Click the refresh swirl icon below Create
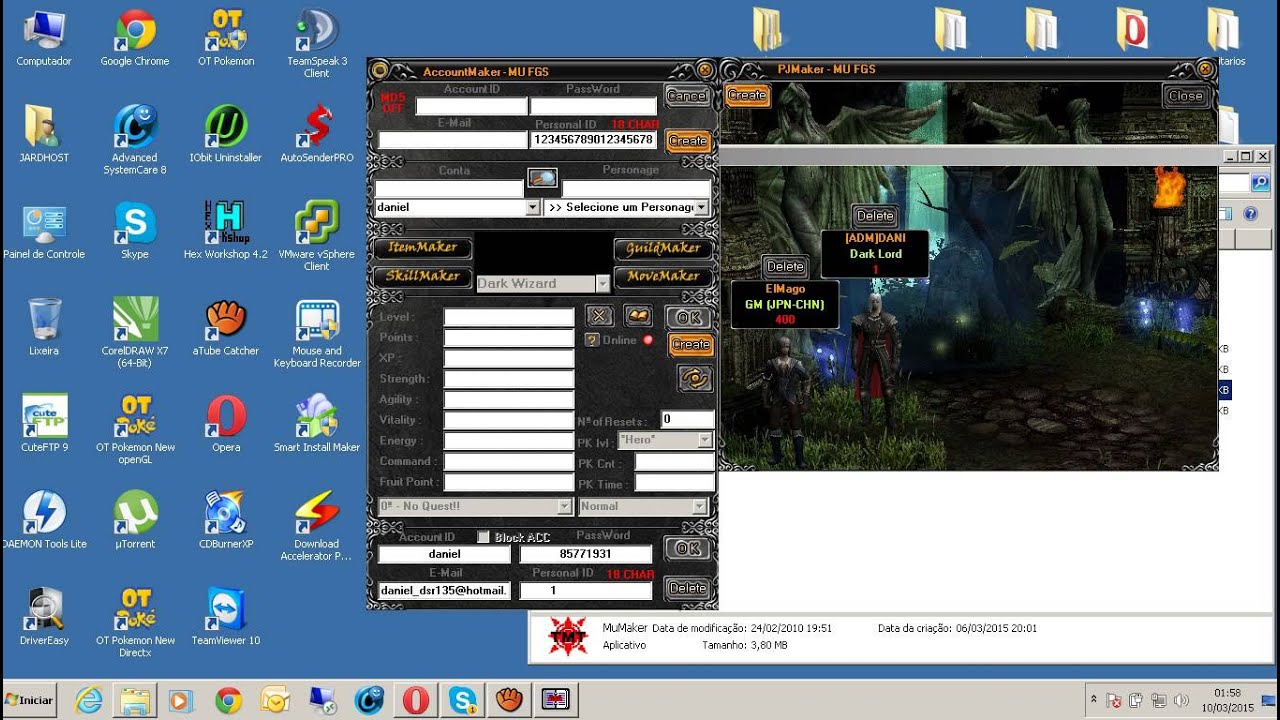1280x720 pixels. pos(694,378)
